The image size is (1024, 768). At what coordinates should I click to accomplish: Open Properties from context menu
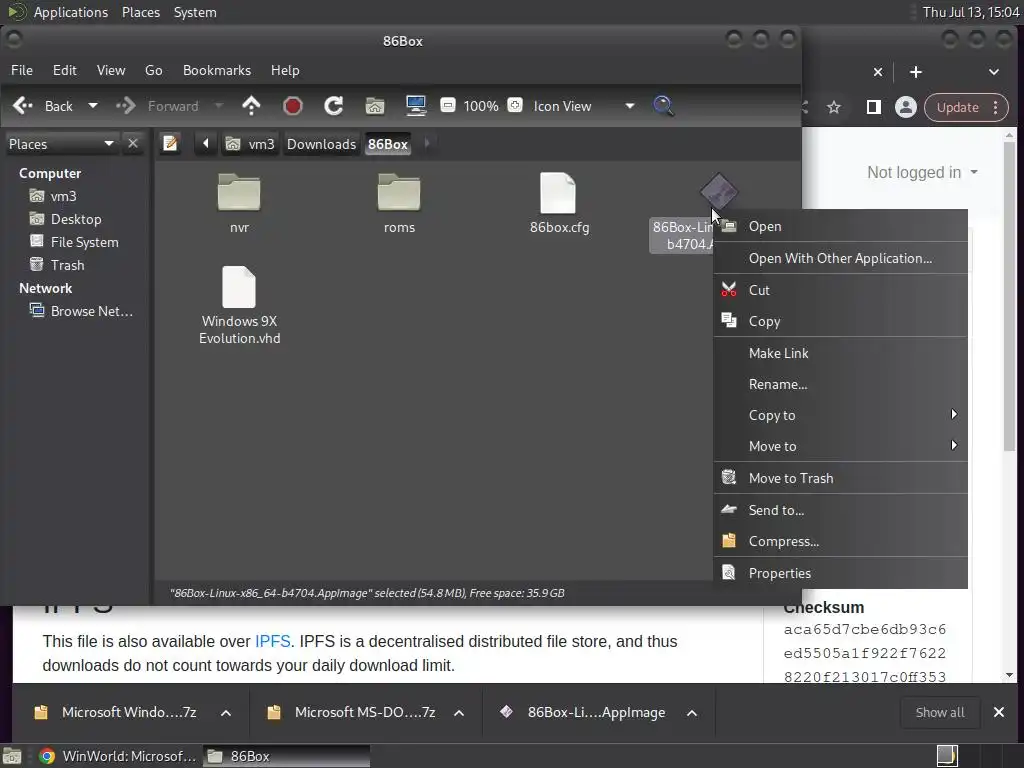click(840, 573)
